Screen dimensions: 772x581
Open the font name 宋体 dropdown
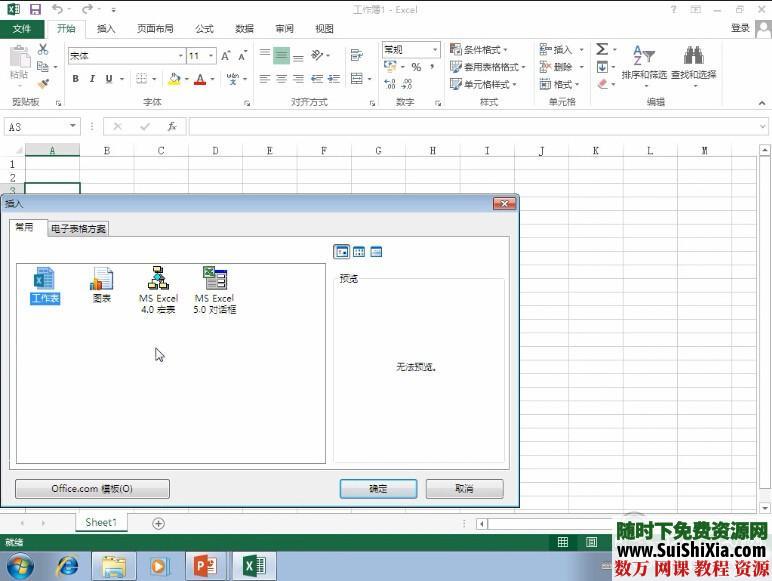click(x=181, y=56)
